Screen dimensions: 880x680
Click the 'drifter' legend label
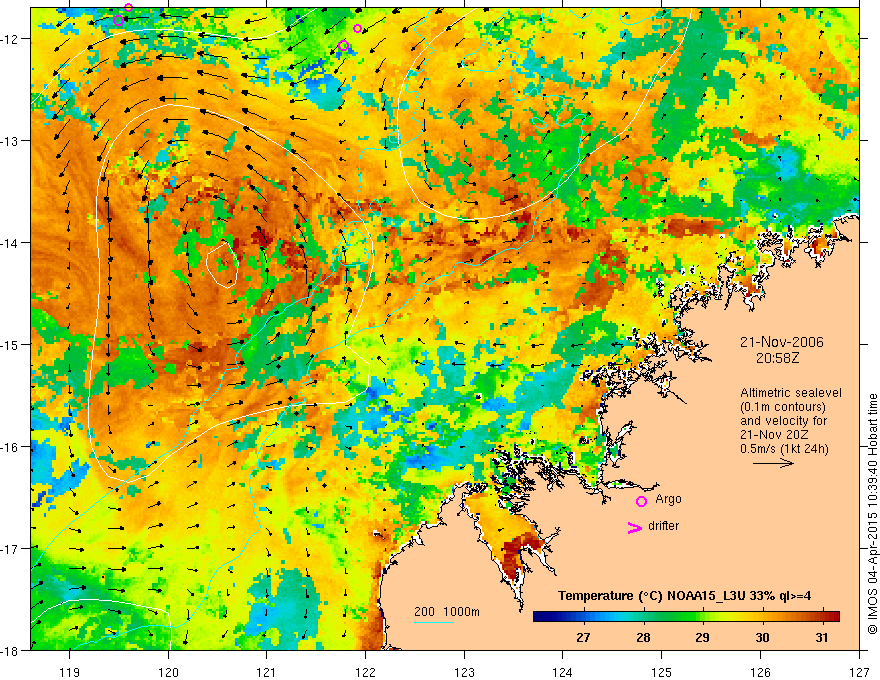[x=663, y=526]
